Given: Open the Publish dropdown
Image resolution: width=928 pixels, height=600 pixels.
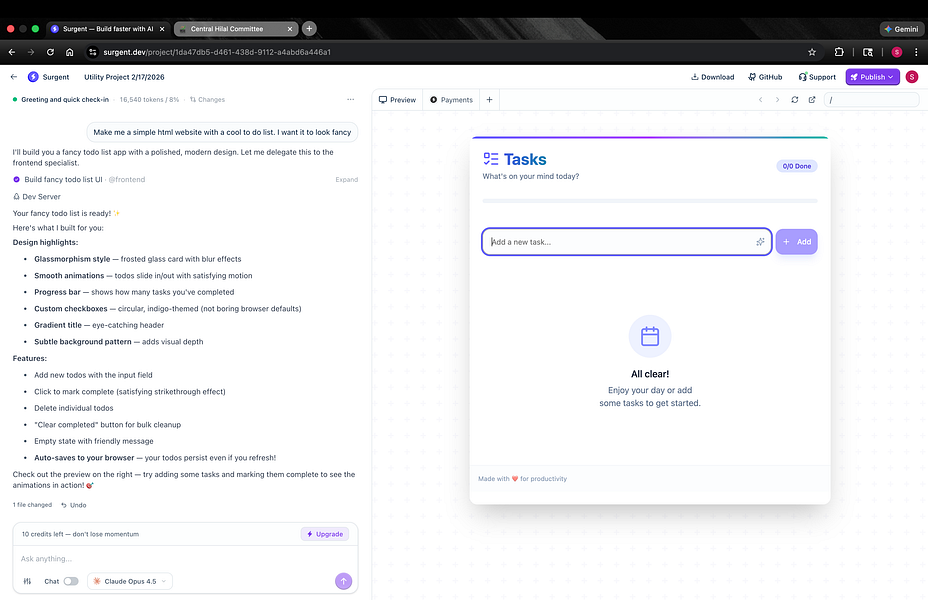Looking at the screenshot, I should pos(872,77).
